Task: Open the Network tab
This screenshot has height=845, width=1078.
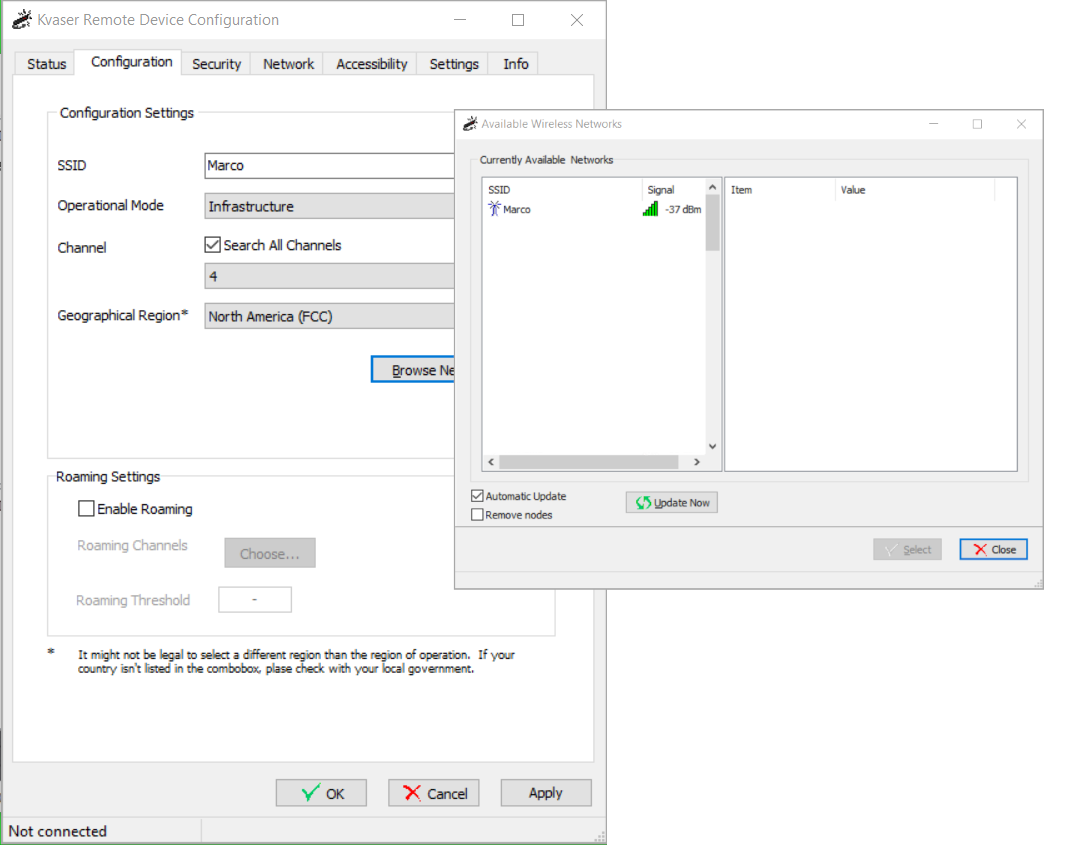Action: [288, 64]
